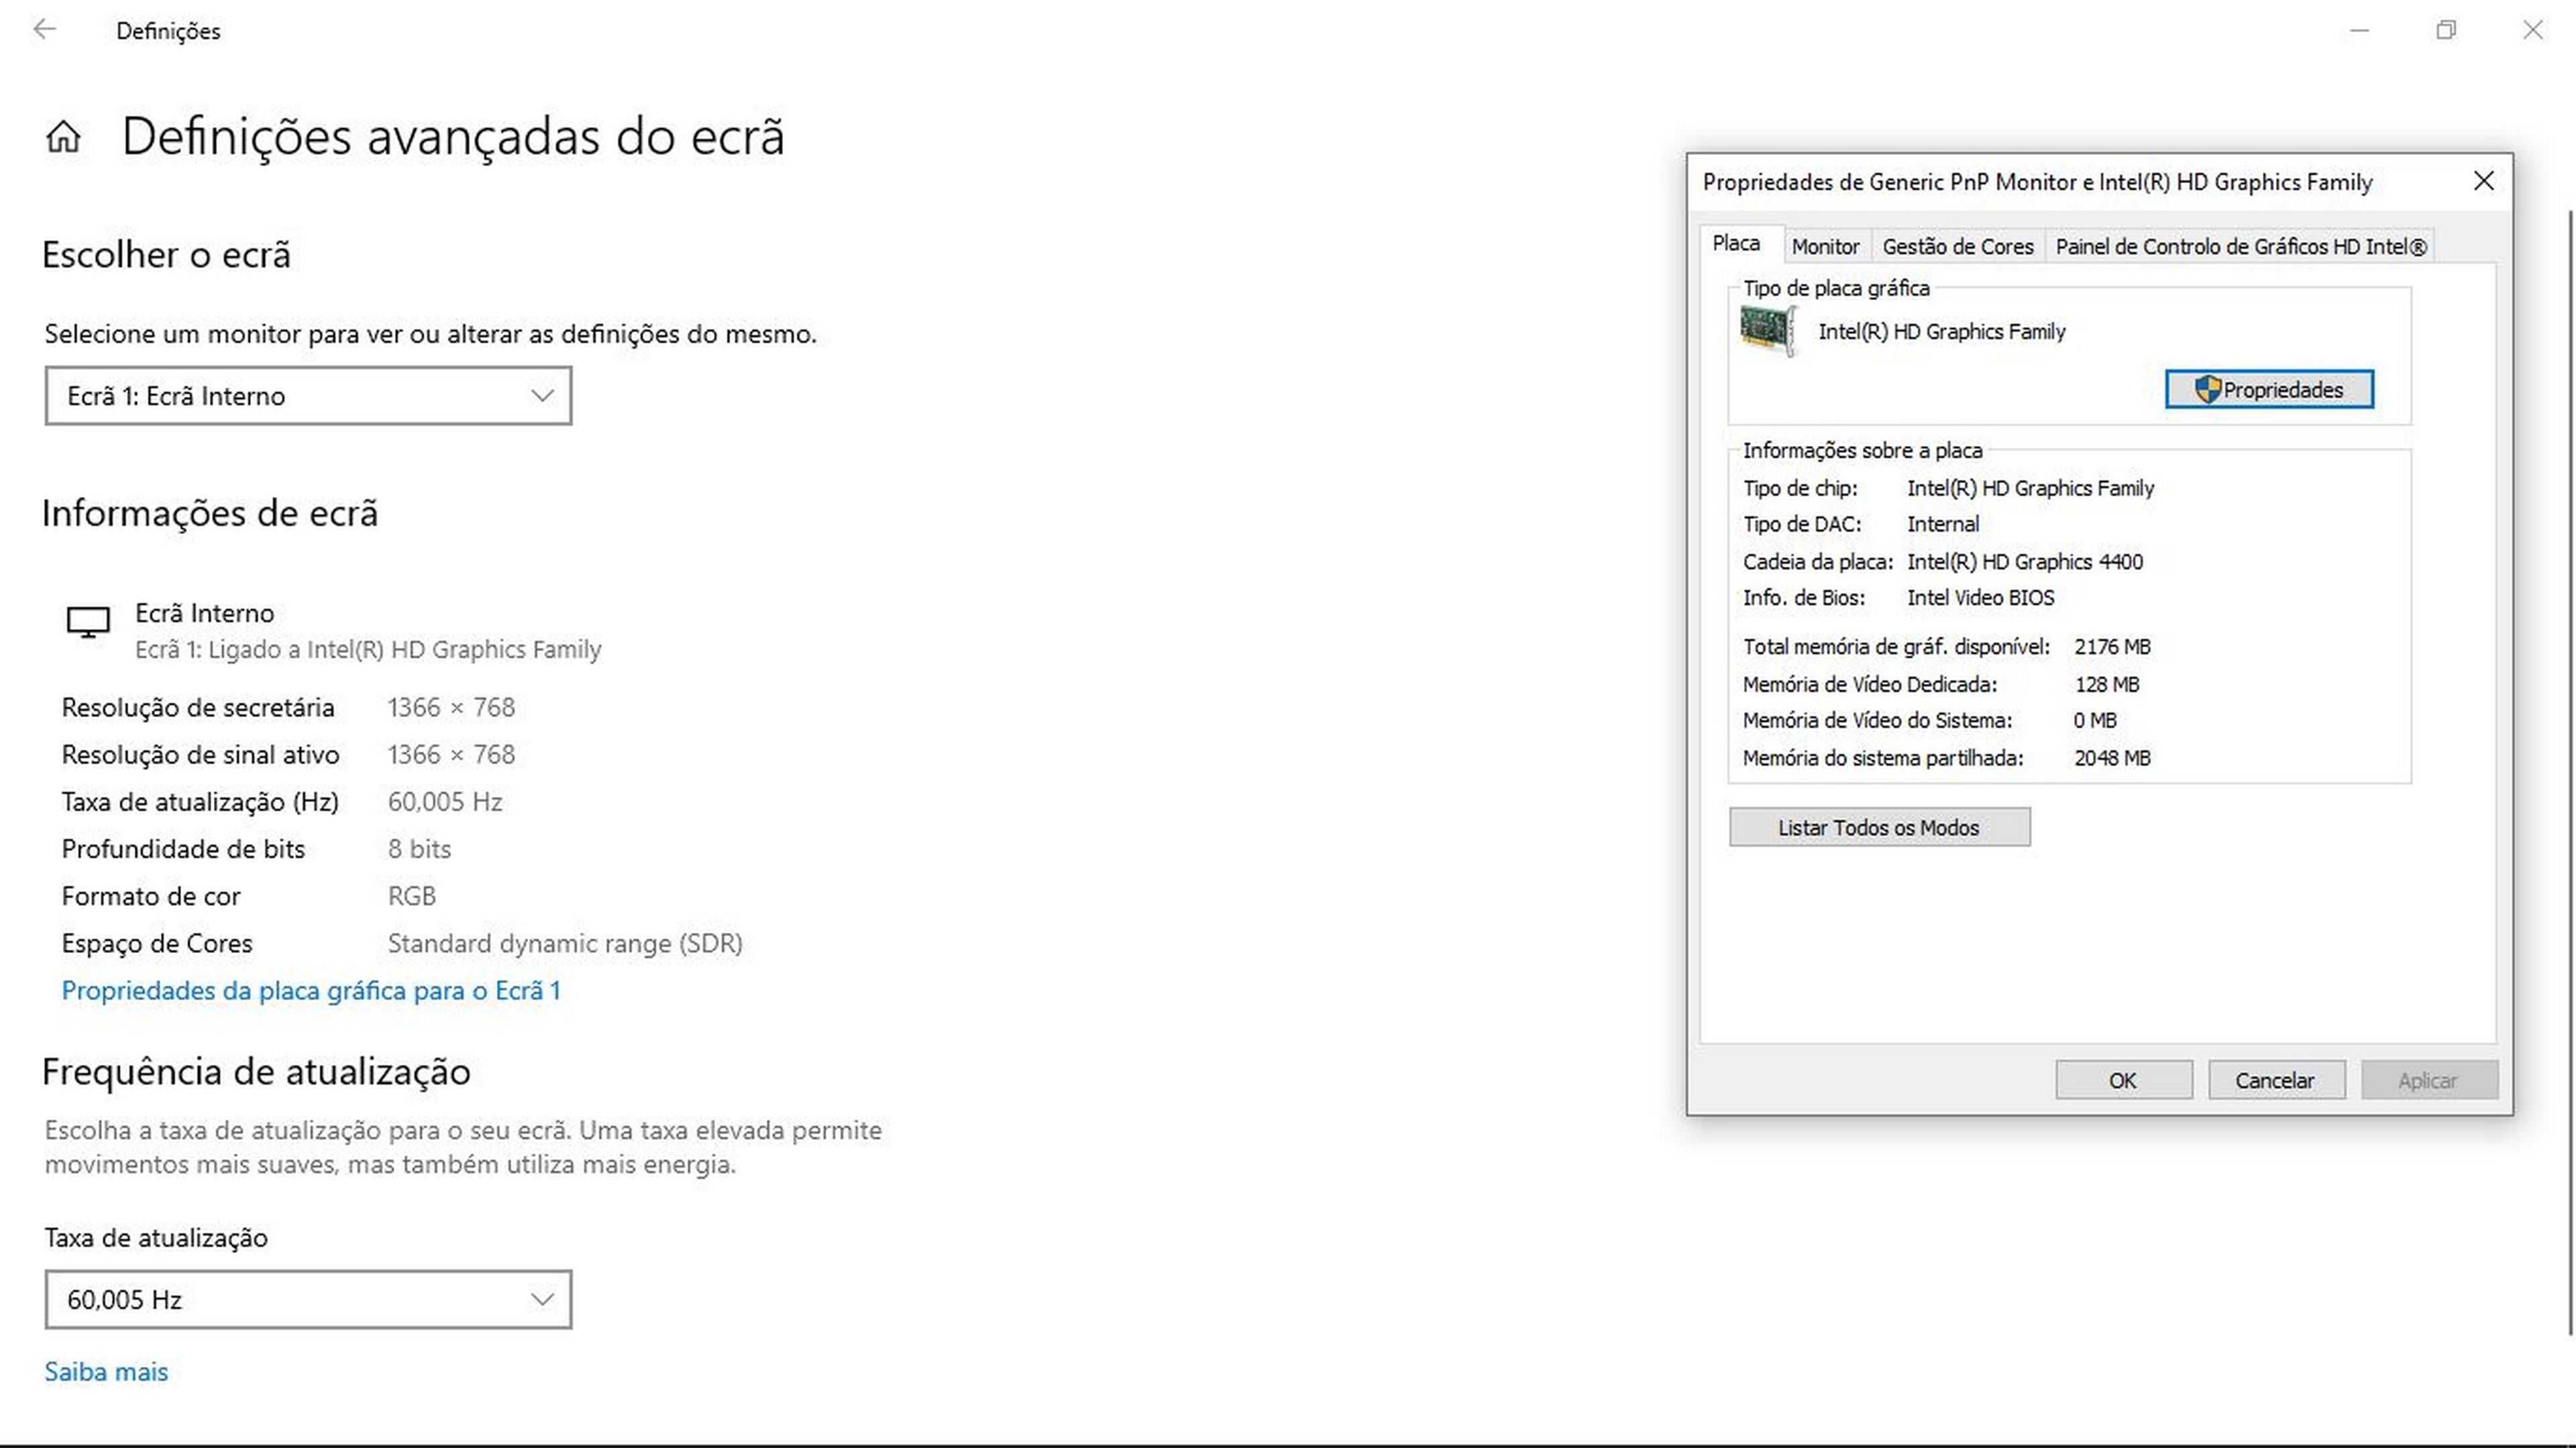Click the RGB color format value

click(x=411, y=895)
